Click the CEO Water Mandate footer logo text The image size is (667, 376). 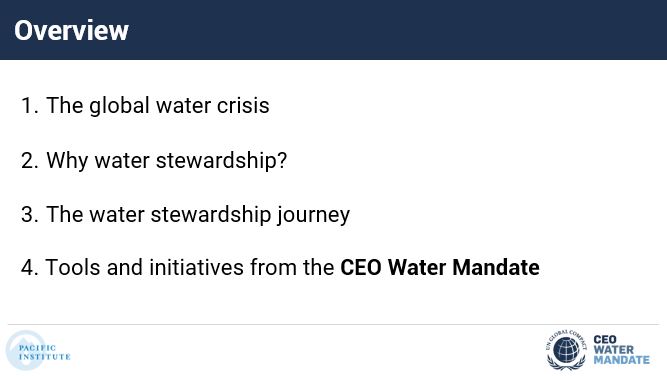pyautogui.click(x=621, y=350)
